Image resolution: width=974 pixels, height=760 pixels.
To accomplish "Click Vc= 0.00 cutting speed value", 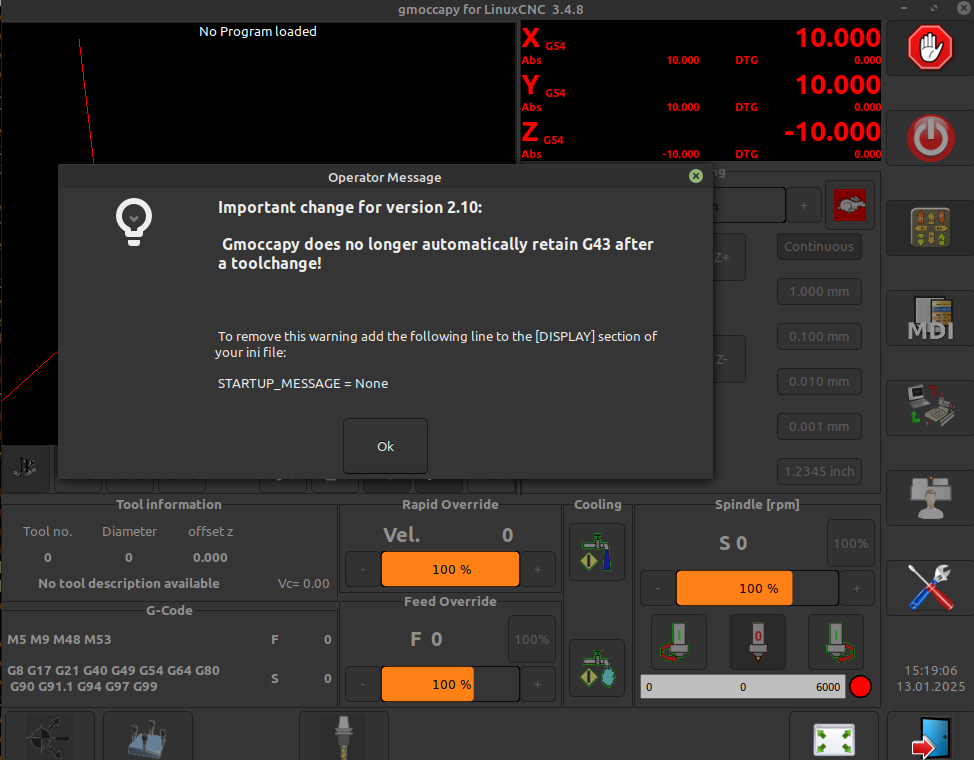I will click(x=304, y=584).
